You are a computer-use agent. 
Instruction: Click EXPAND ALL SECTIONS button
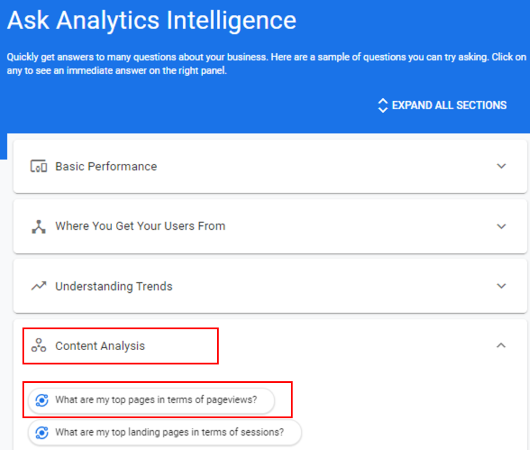point(442,105)
